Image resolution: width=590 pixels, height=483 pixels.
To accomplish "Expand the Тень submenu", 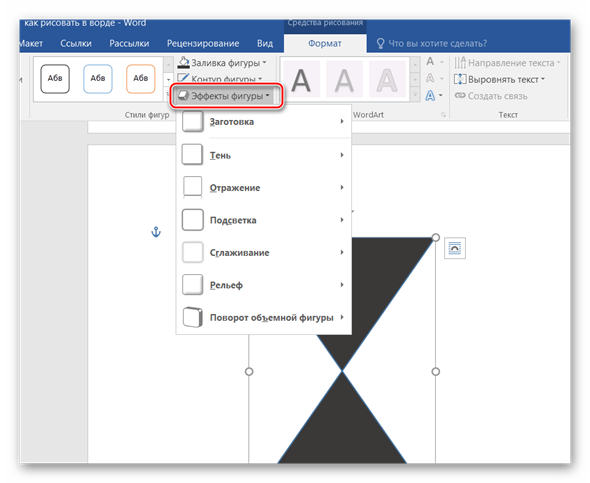I will click(x=263, y=155).
